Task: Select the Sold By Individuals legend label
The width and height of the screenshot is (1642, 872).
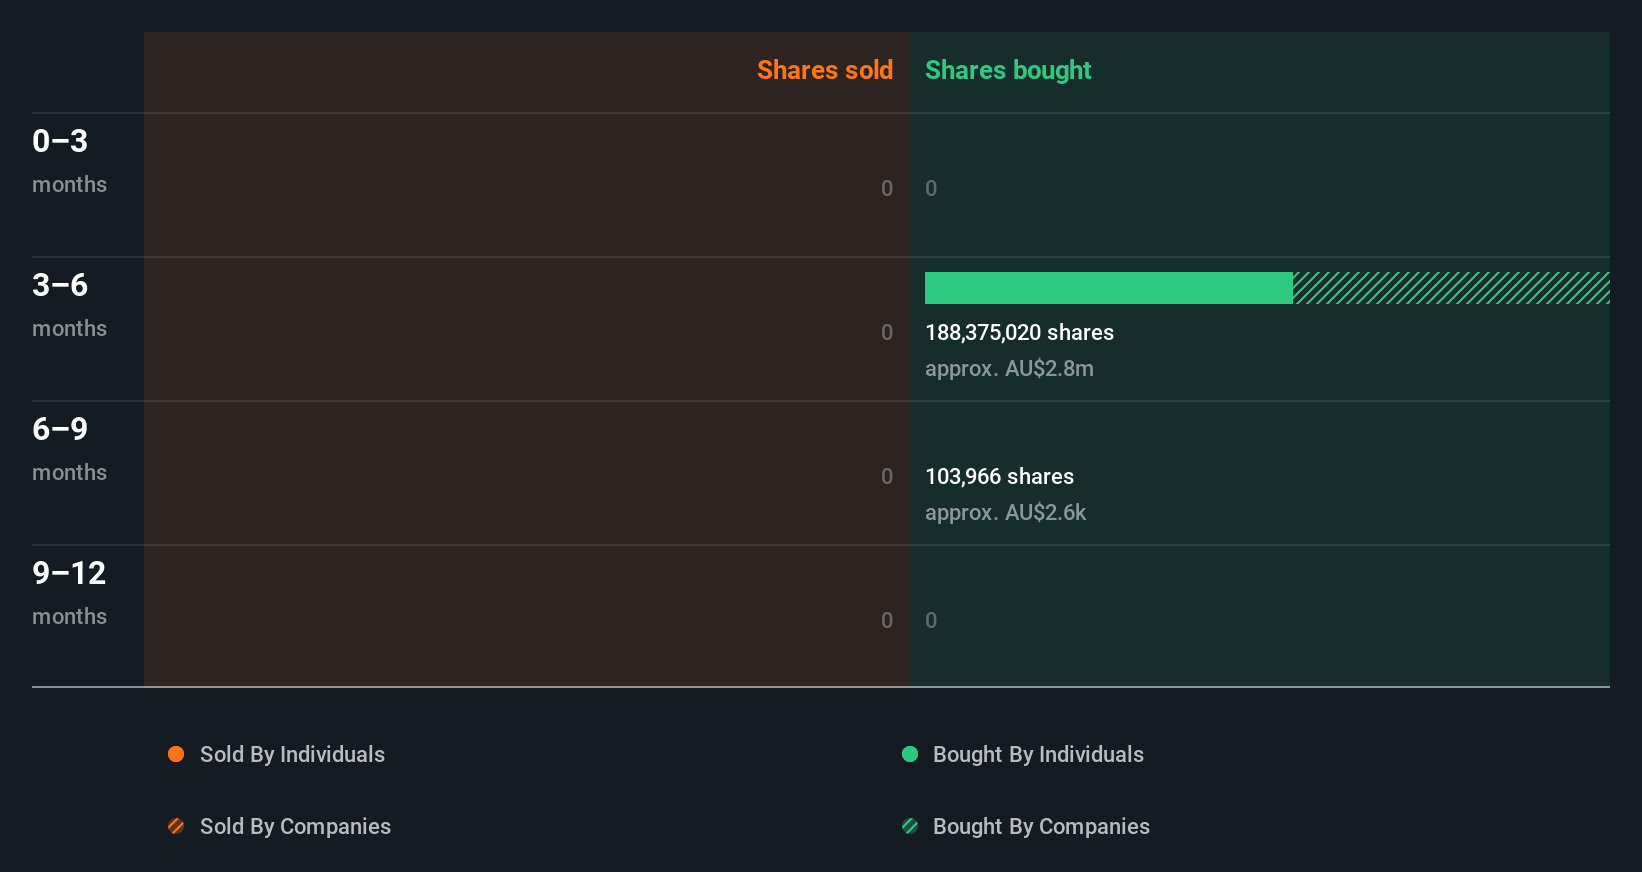Action: tap(292, 754)
